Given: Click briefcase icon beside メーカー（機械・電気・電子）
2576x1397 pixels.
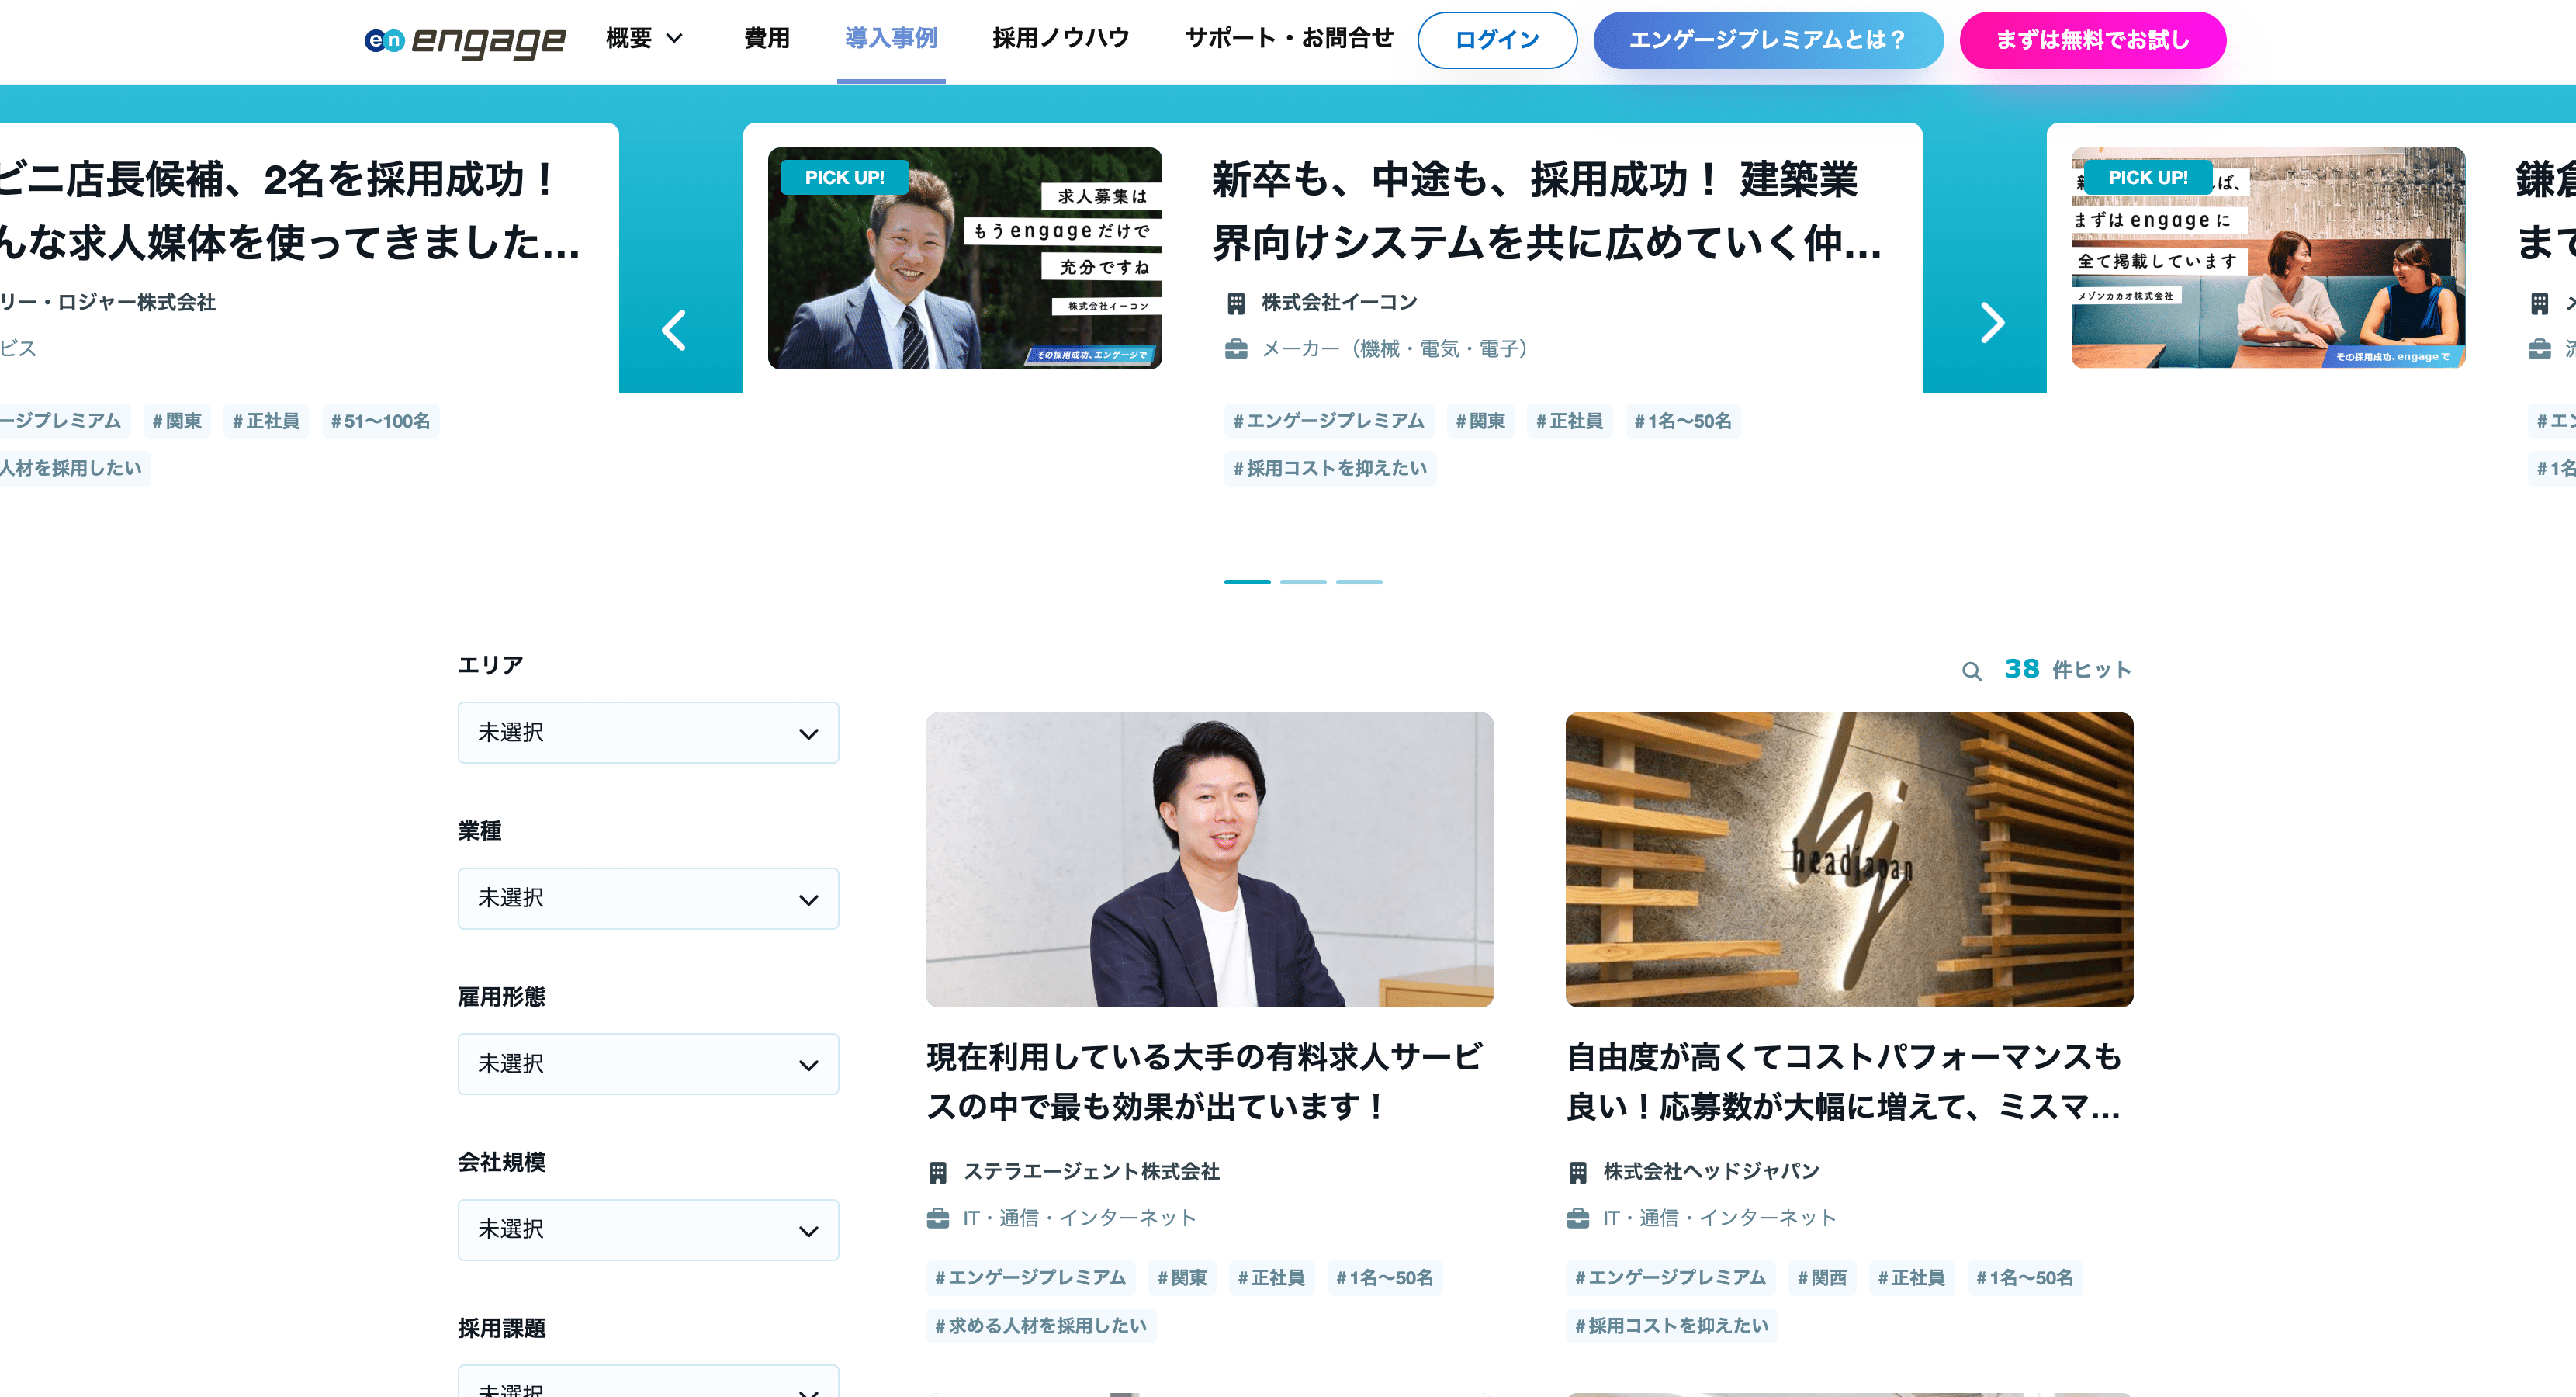Looking at the screenshot, I should click(1236, 349).
